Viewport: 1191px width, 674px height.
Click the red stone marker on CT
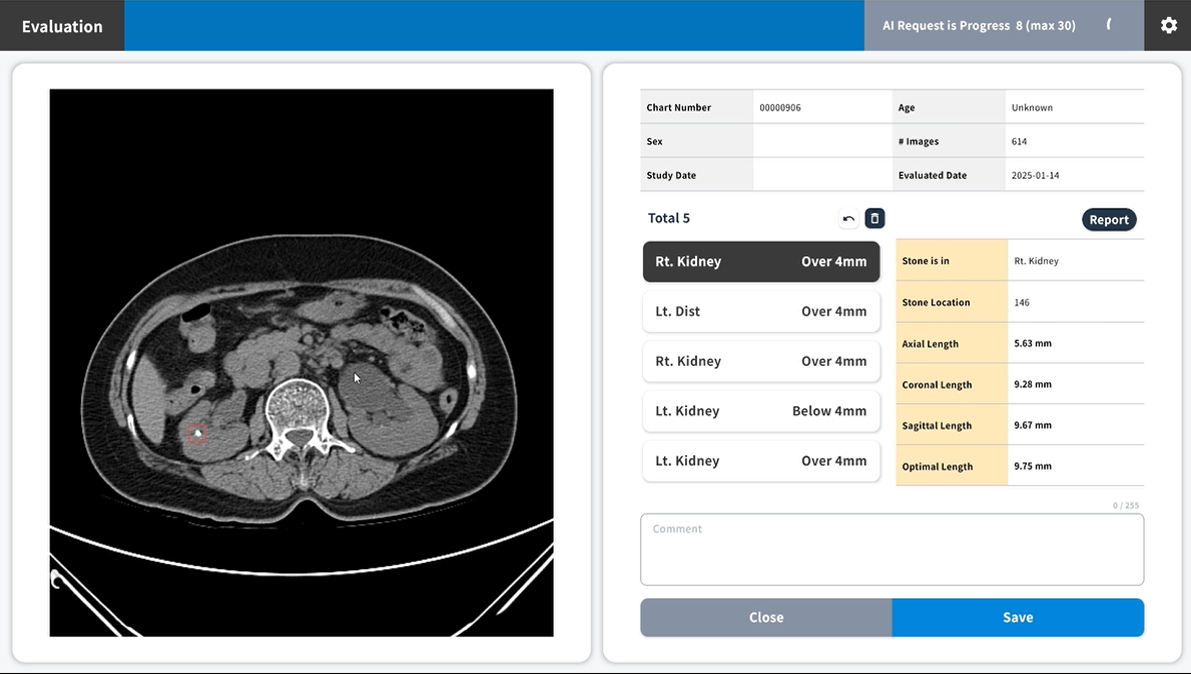(x=198, y=432)
